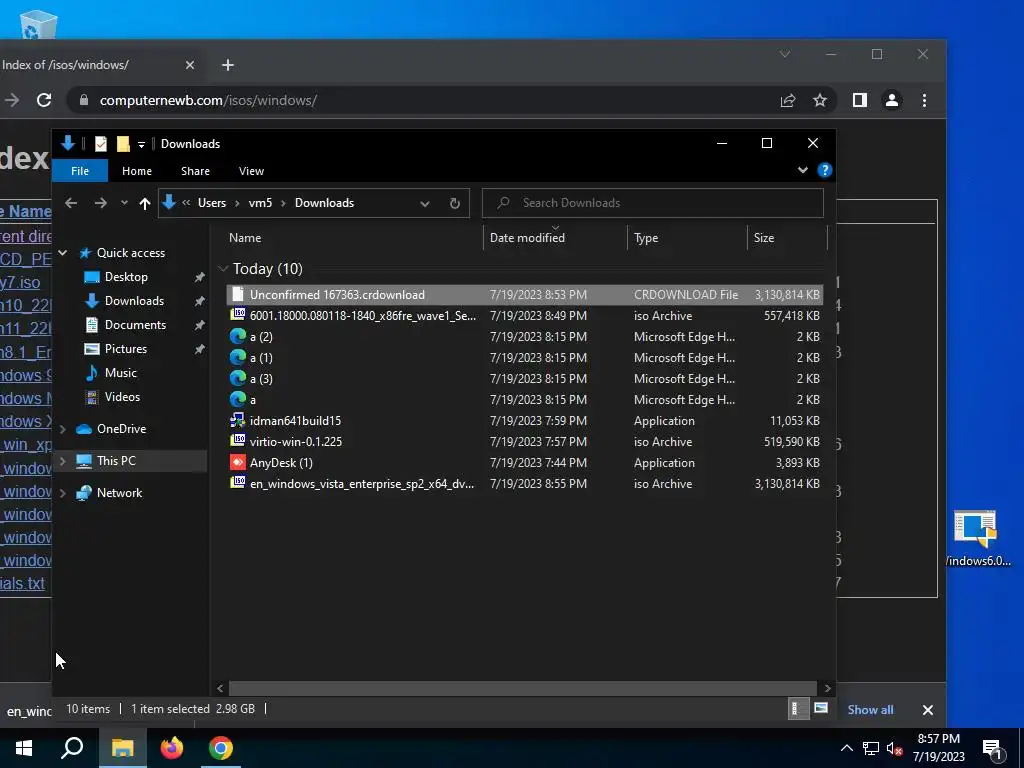The width and height of the screenshot is (1024, 768).
Task: Click the Search Downloads field
Action: (652, 203)
